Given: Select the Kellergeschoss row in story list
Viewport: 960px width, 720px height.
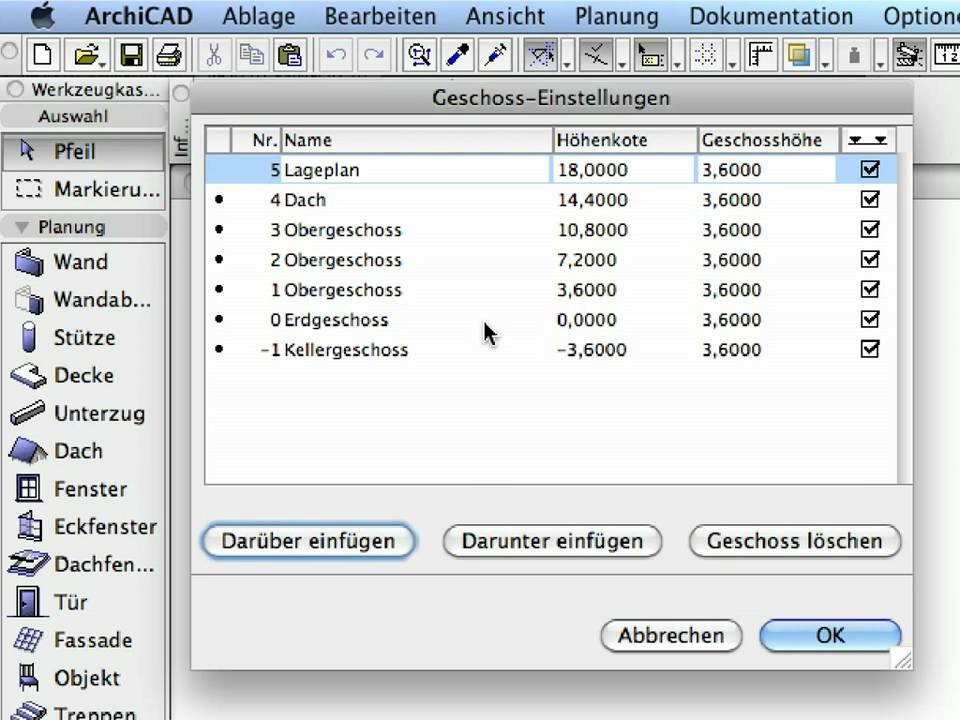Looking at the screenshot, I should point(551,350).
